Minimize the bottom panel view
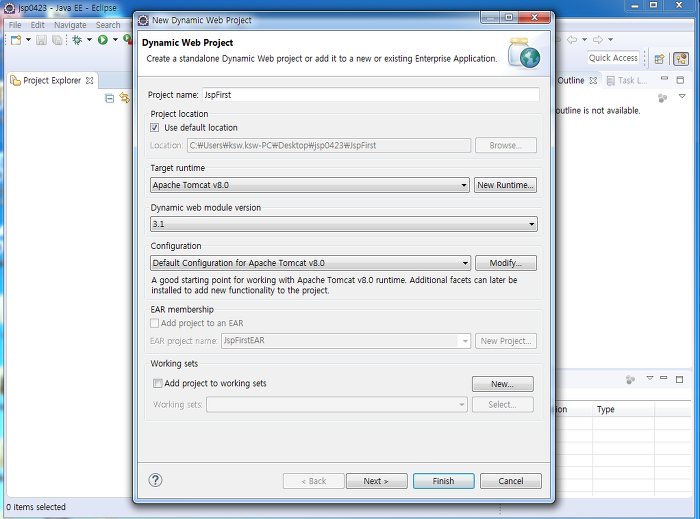 point(664,378)
